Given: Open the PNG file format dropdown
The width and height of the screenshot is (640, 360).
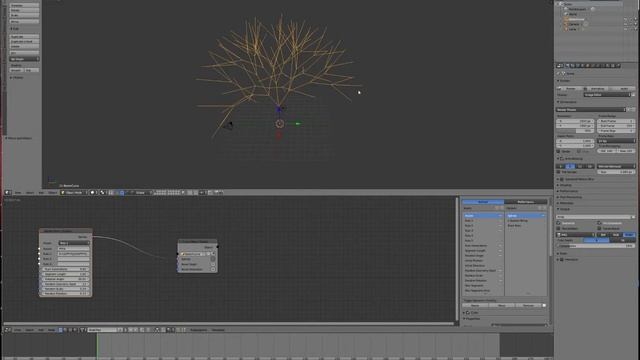Looking at the screenshot, I should 575,235.
